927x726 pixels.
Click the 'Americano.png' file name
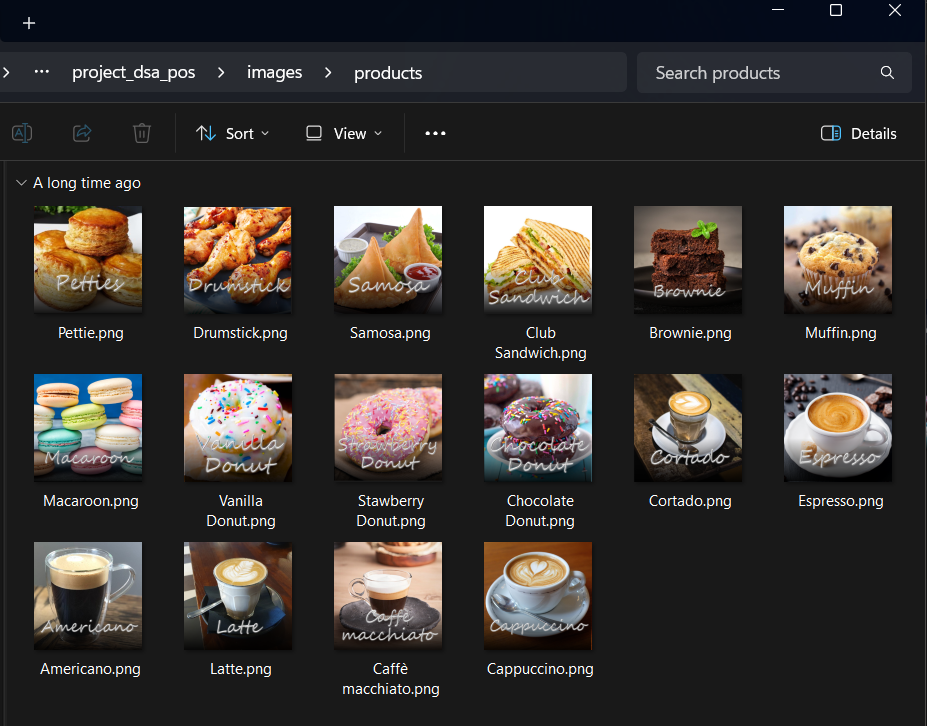[90, 669]
